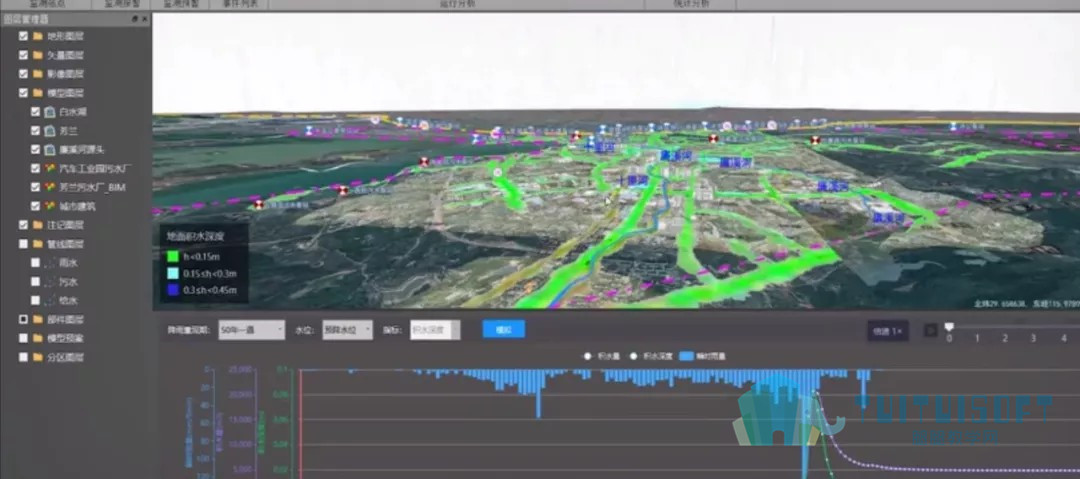Click the icon beside 城市建筑

tap(50, 205)
